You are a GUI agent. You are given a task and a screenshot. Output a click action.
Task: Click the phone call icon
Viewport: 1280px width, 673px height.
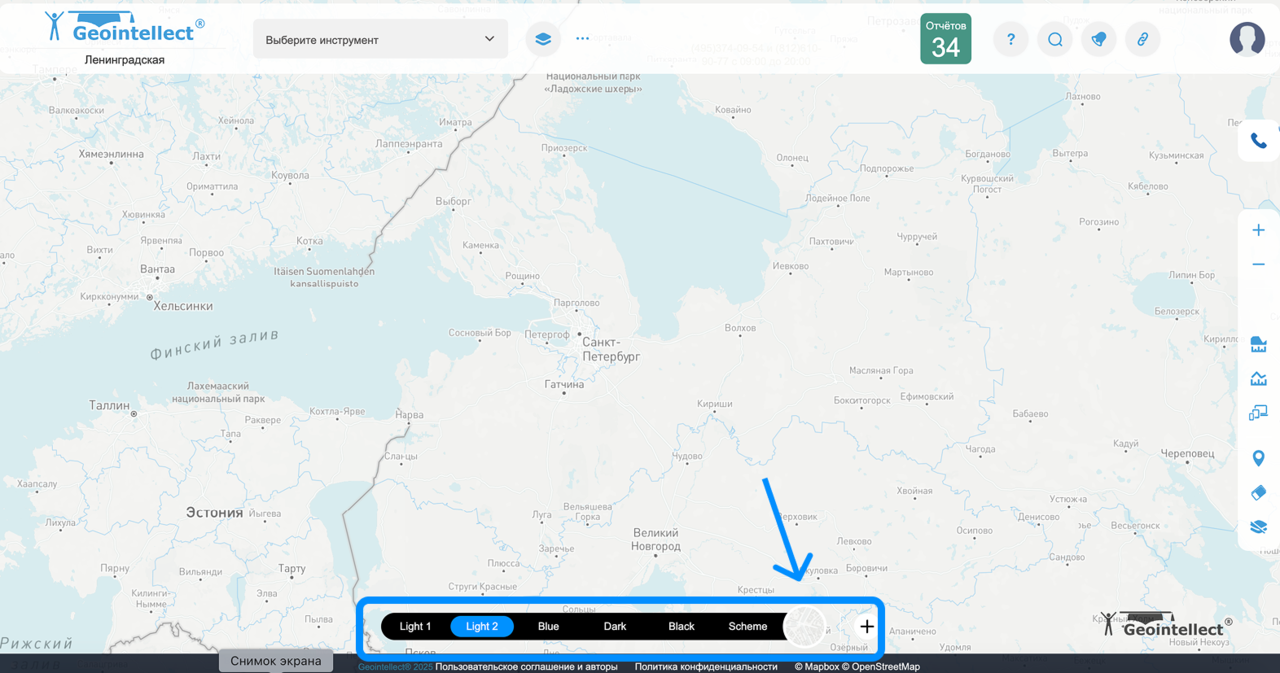click(x=1258, y=141)
